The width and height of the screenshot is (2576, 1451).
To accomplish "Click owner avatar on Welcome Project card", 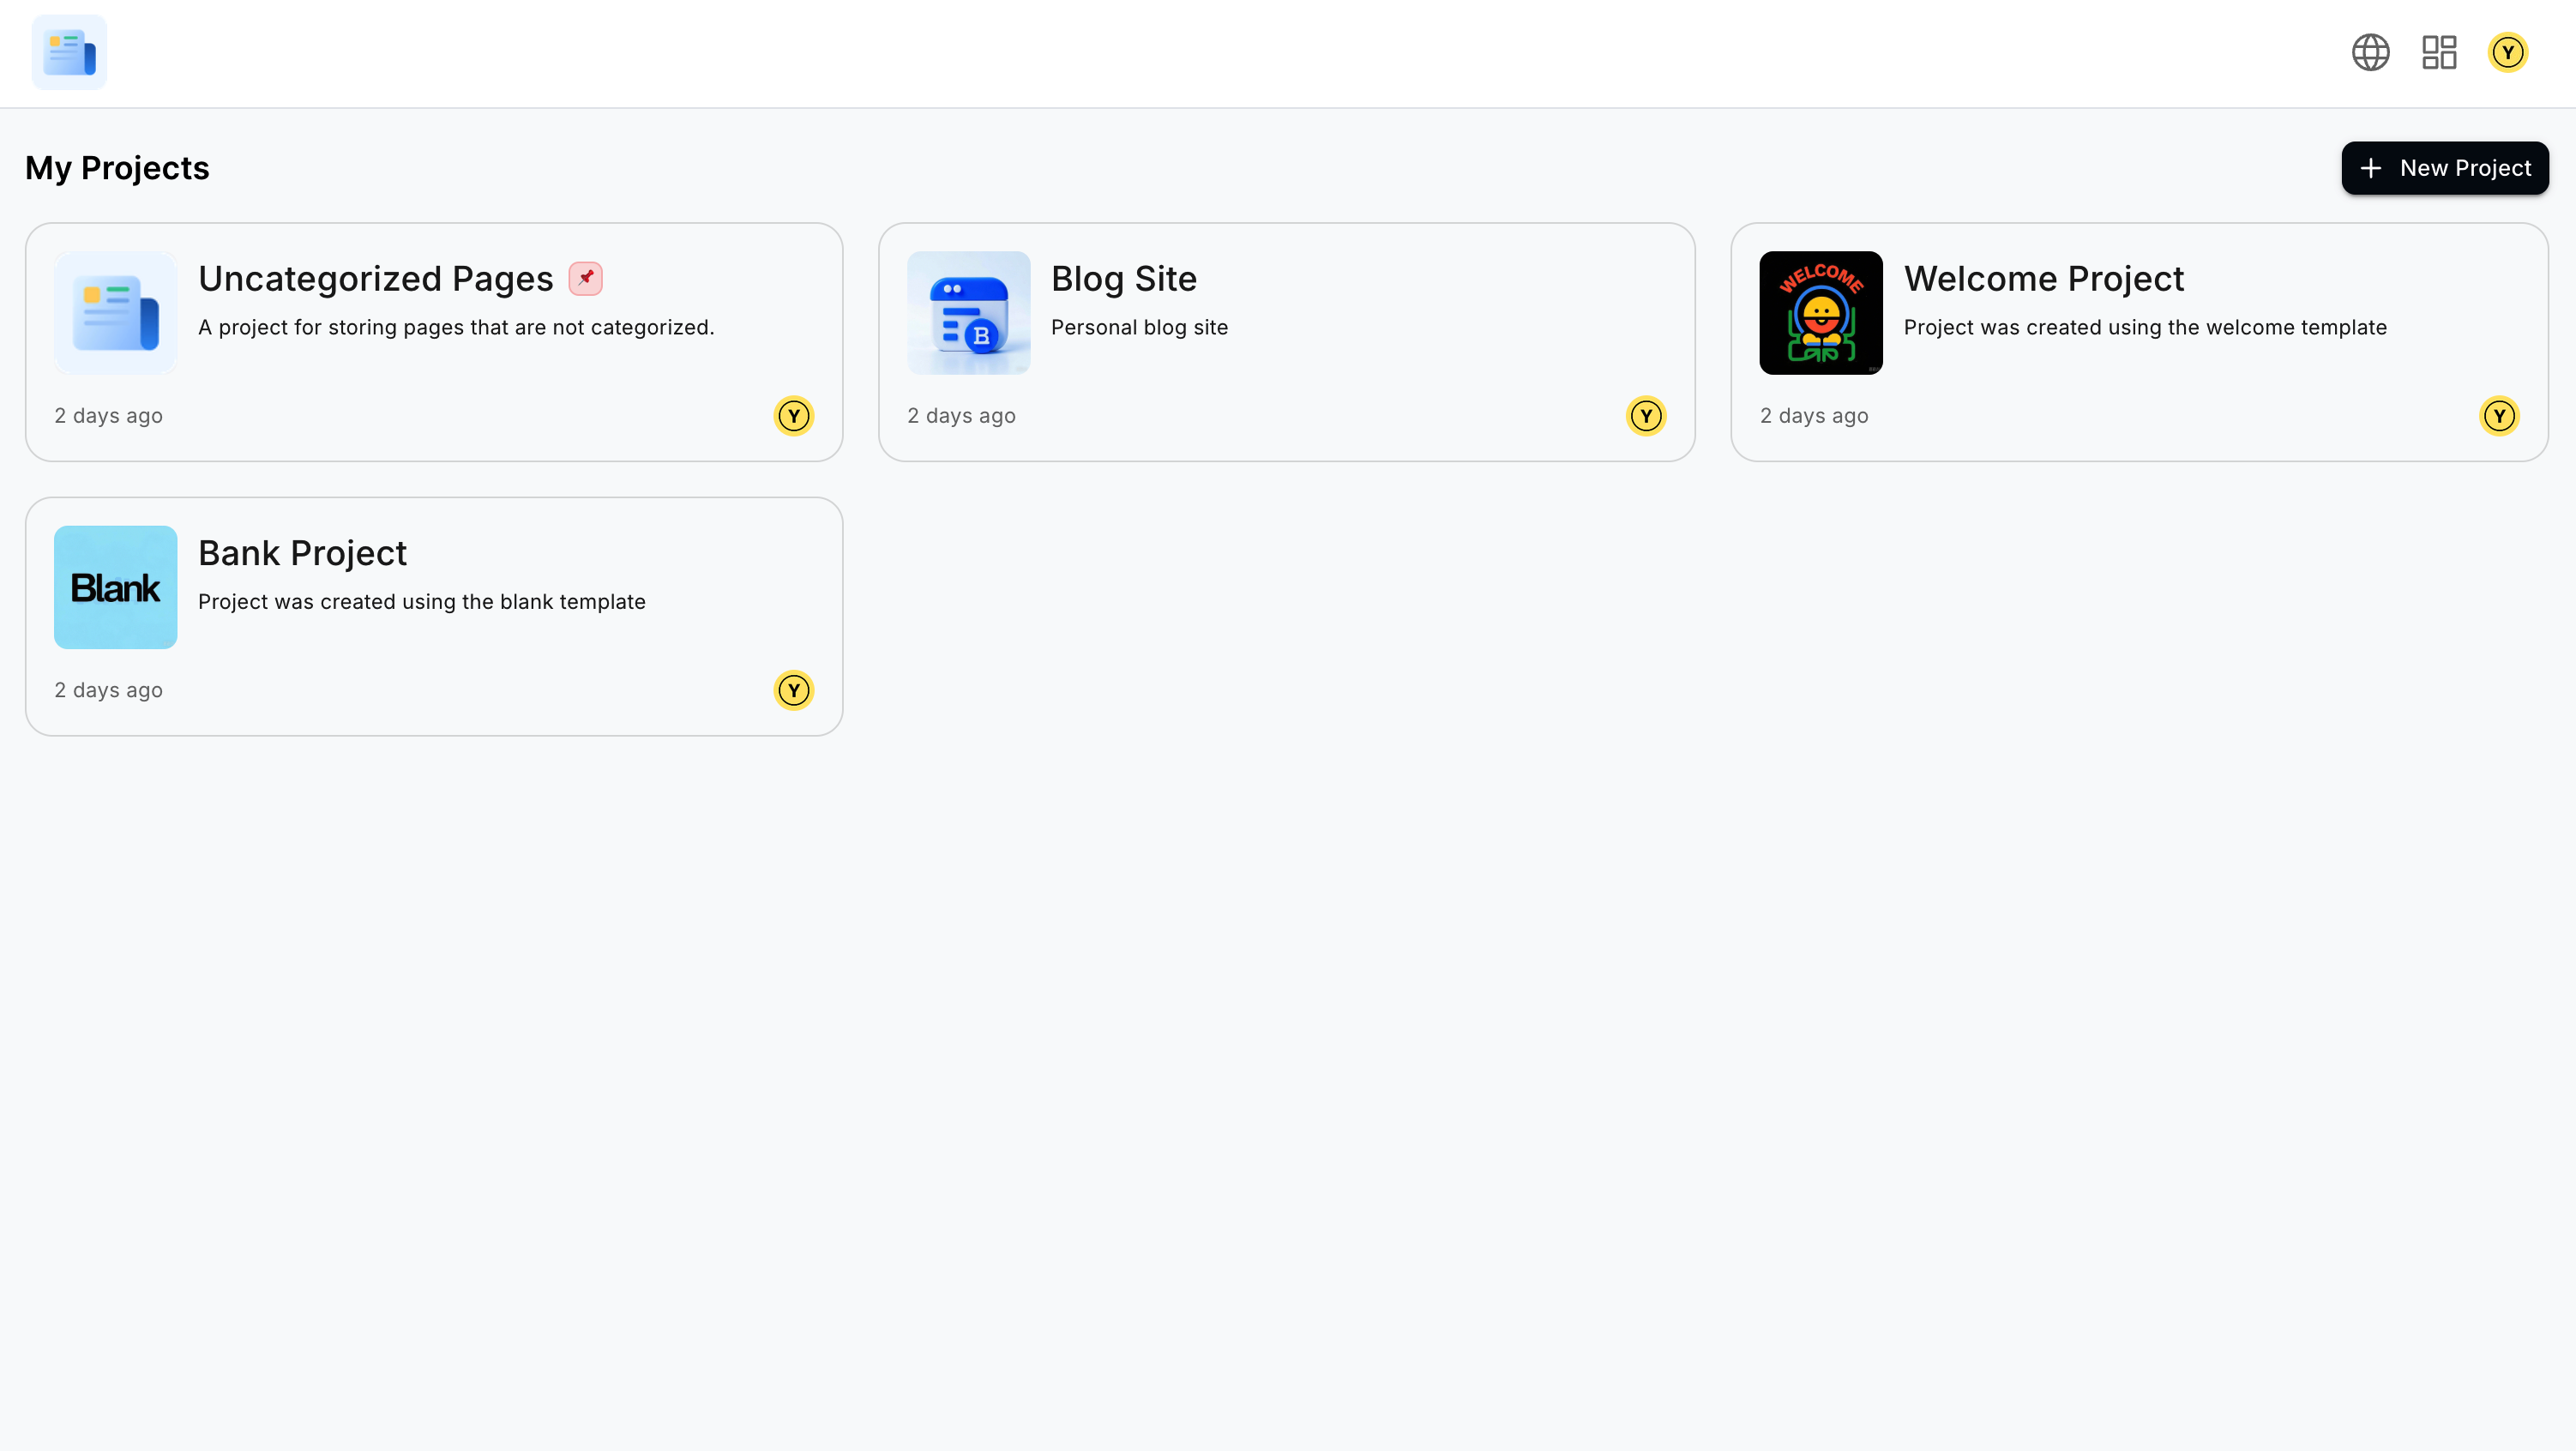I will [x=2498, y=415].
